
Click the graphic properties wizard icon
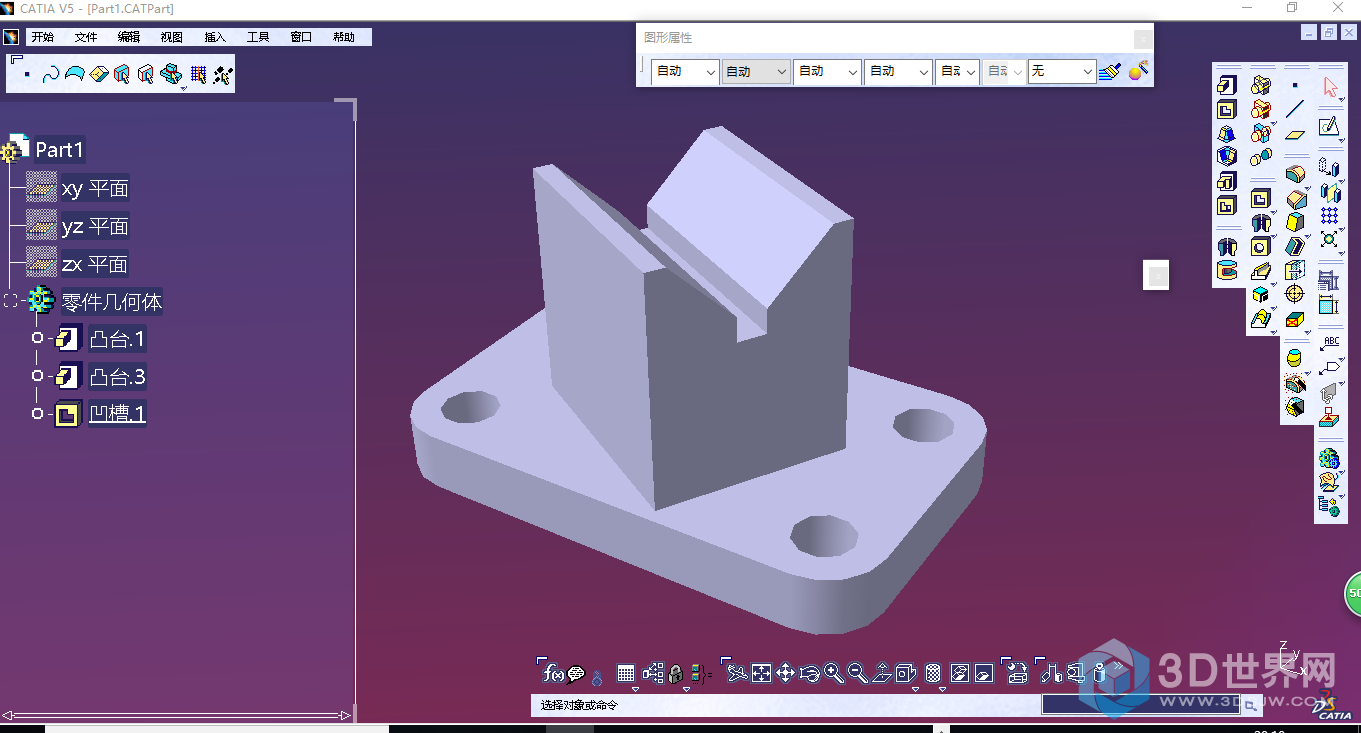coord(1138,71)
